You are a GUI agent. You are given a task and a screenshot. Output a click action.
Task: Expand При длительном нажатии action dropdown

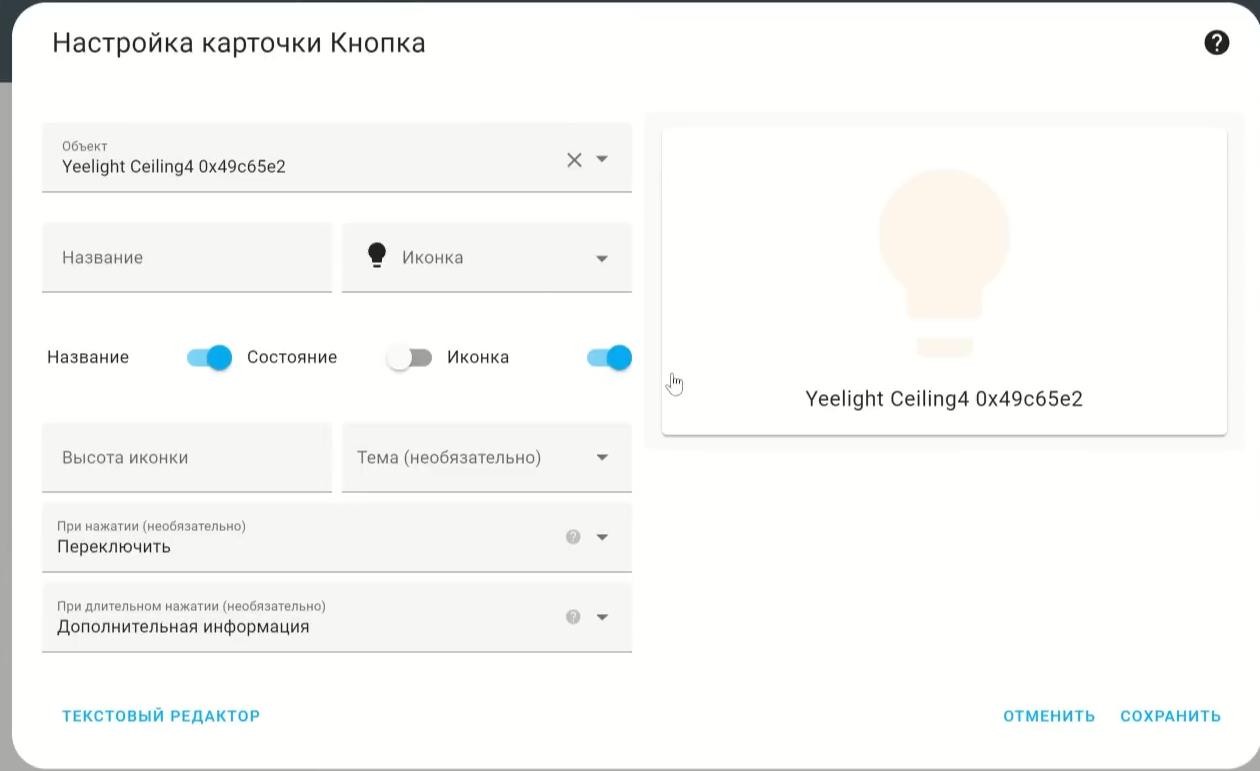click(x=602, y=617)
